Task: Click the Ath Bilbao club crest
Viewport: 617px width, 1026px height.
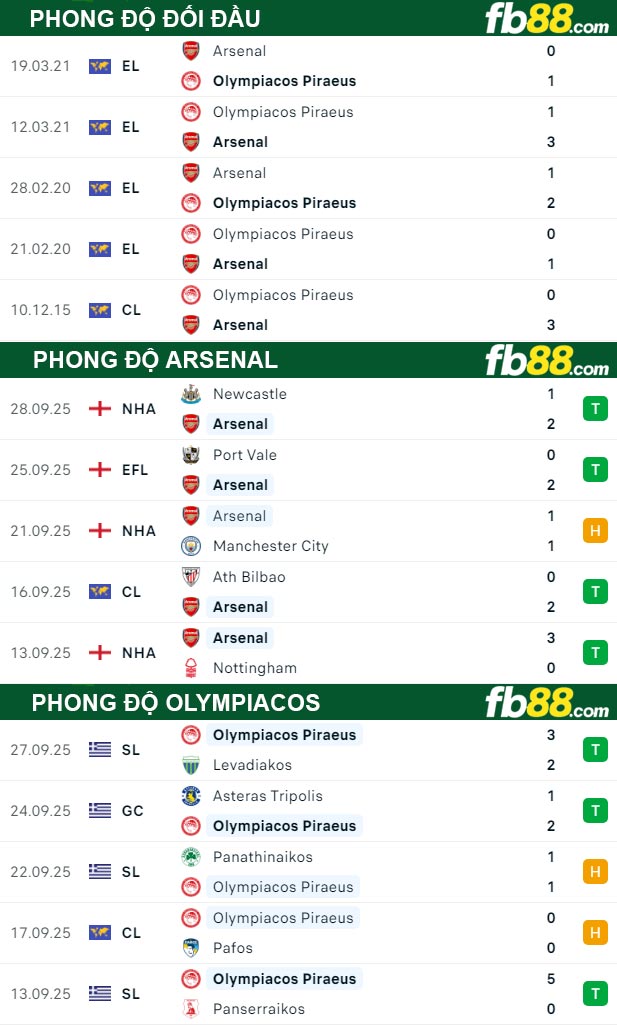Action: point(190,577)
